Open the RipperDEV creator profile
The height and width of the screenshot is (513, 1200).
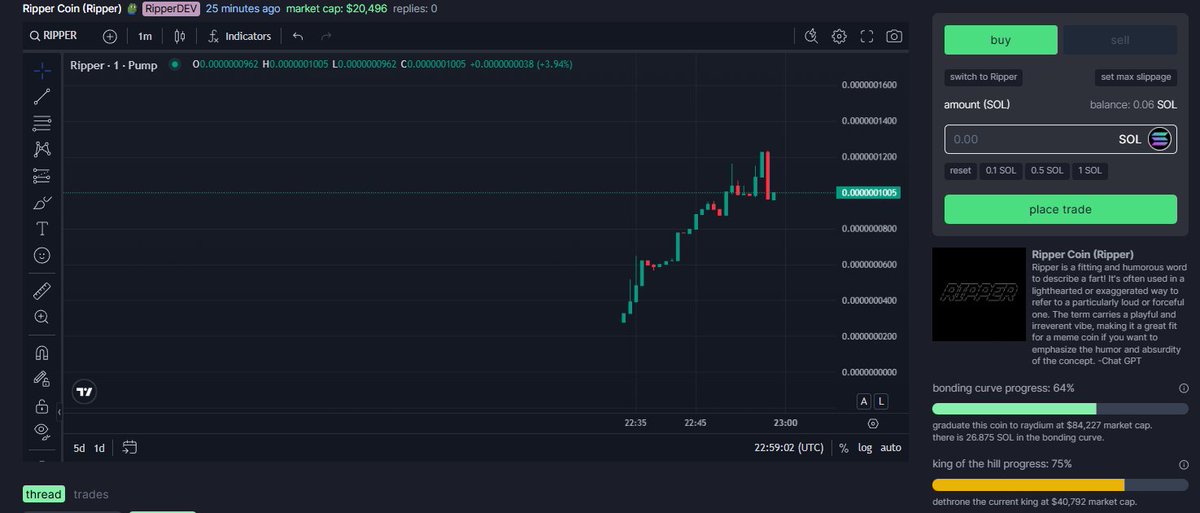coord(171,8)
